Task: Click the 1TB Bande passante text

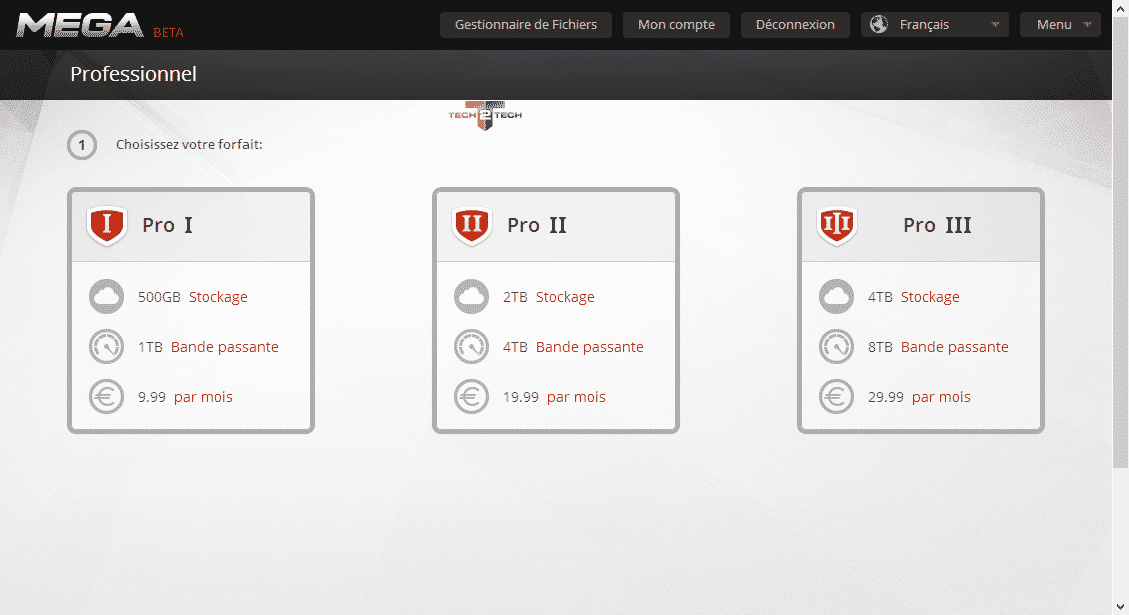Action: (208, 347)
